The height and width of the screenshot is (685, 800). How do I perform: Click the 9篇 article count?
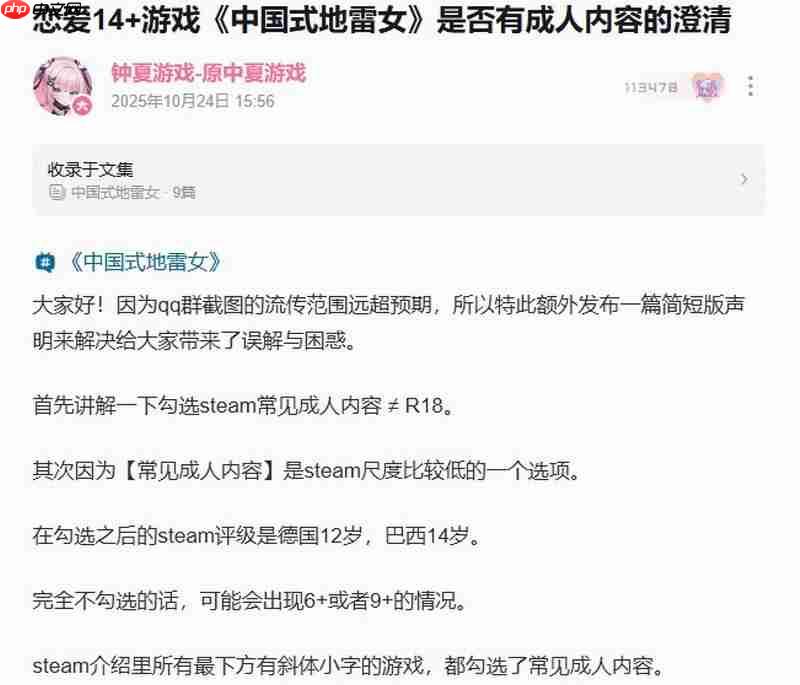pos(184,192)
